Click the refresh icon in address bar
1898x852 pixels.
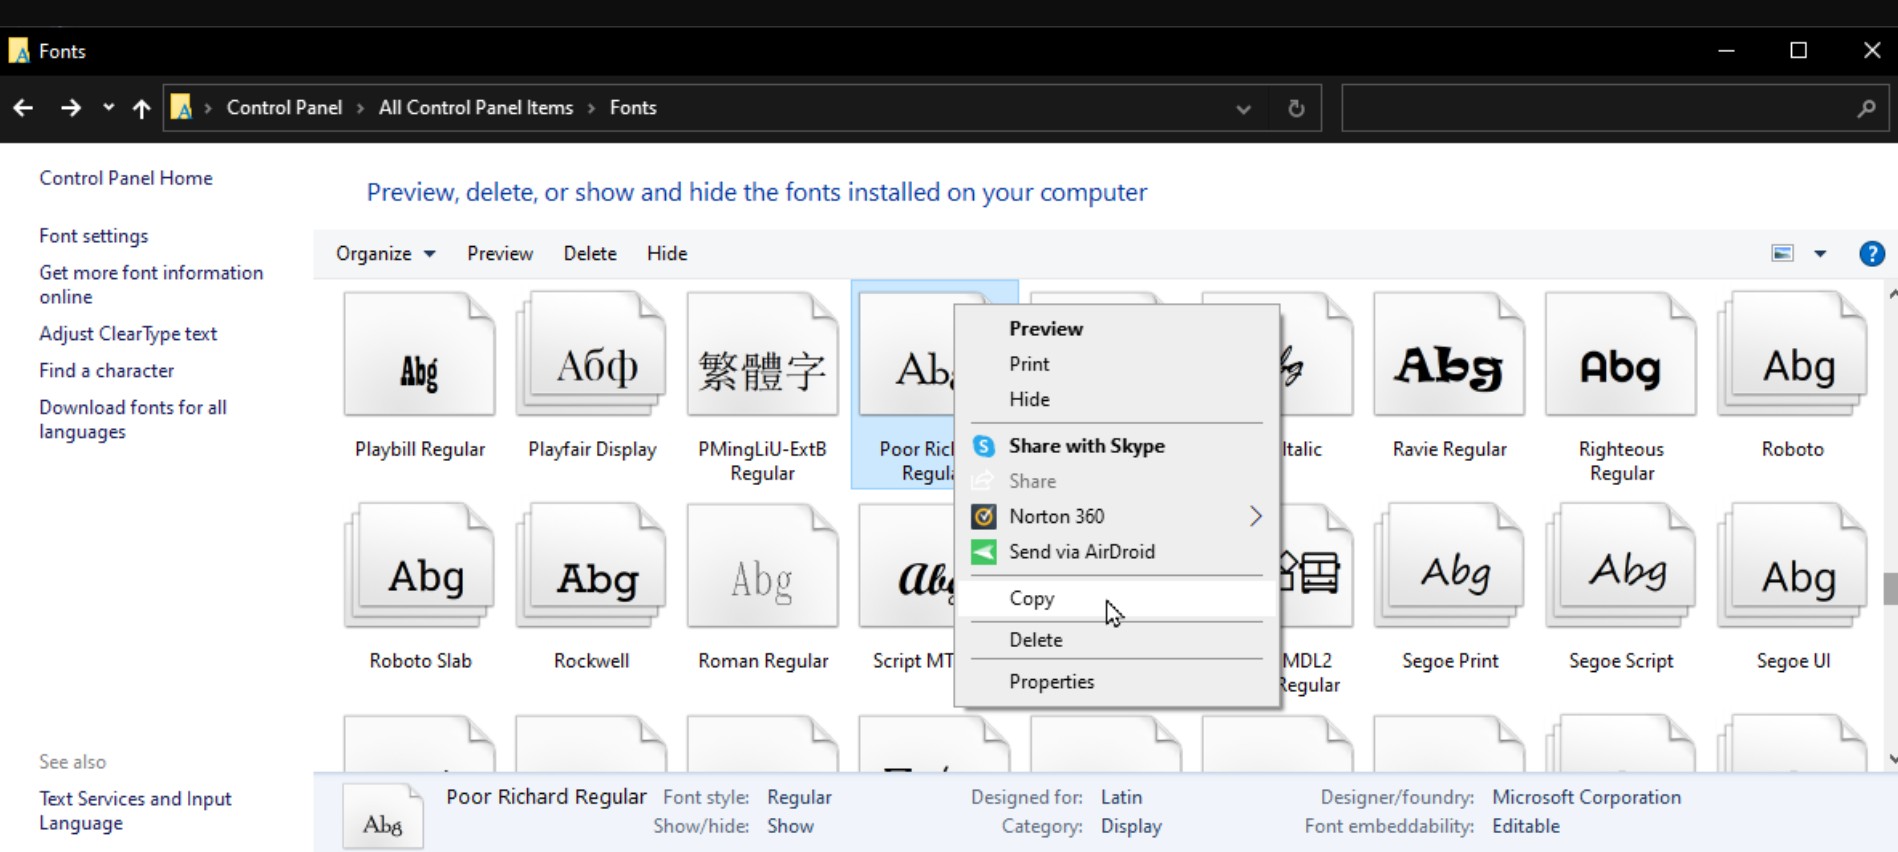pos(1296,108)
